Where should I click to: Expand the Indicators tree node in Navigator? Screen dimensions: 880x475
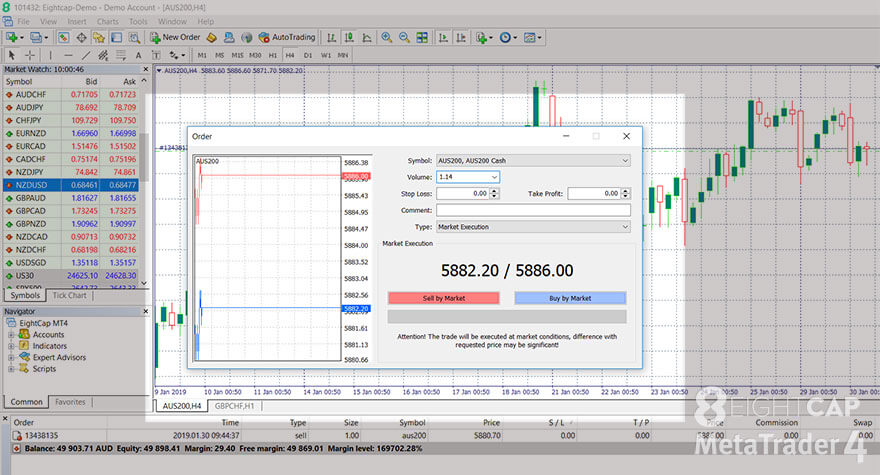tap(11, 346)
